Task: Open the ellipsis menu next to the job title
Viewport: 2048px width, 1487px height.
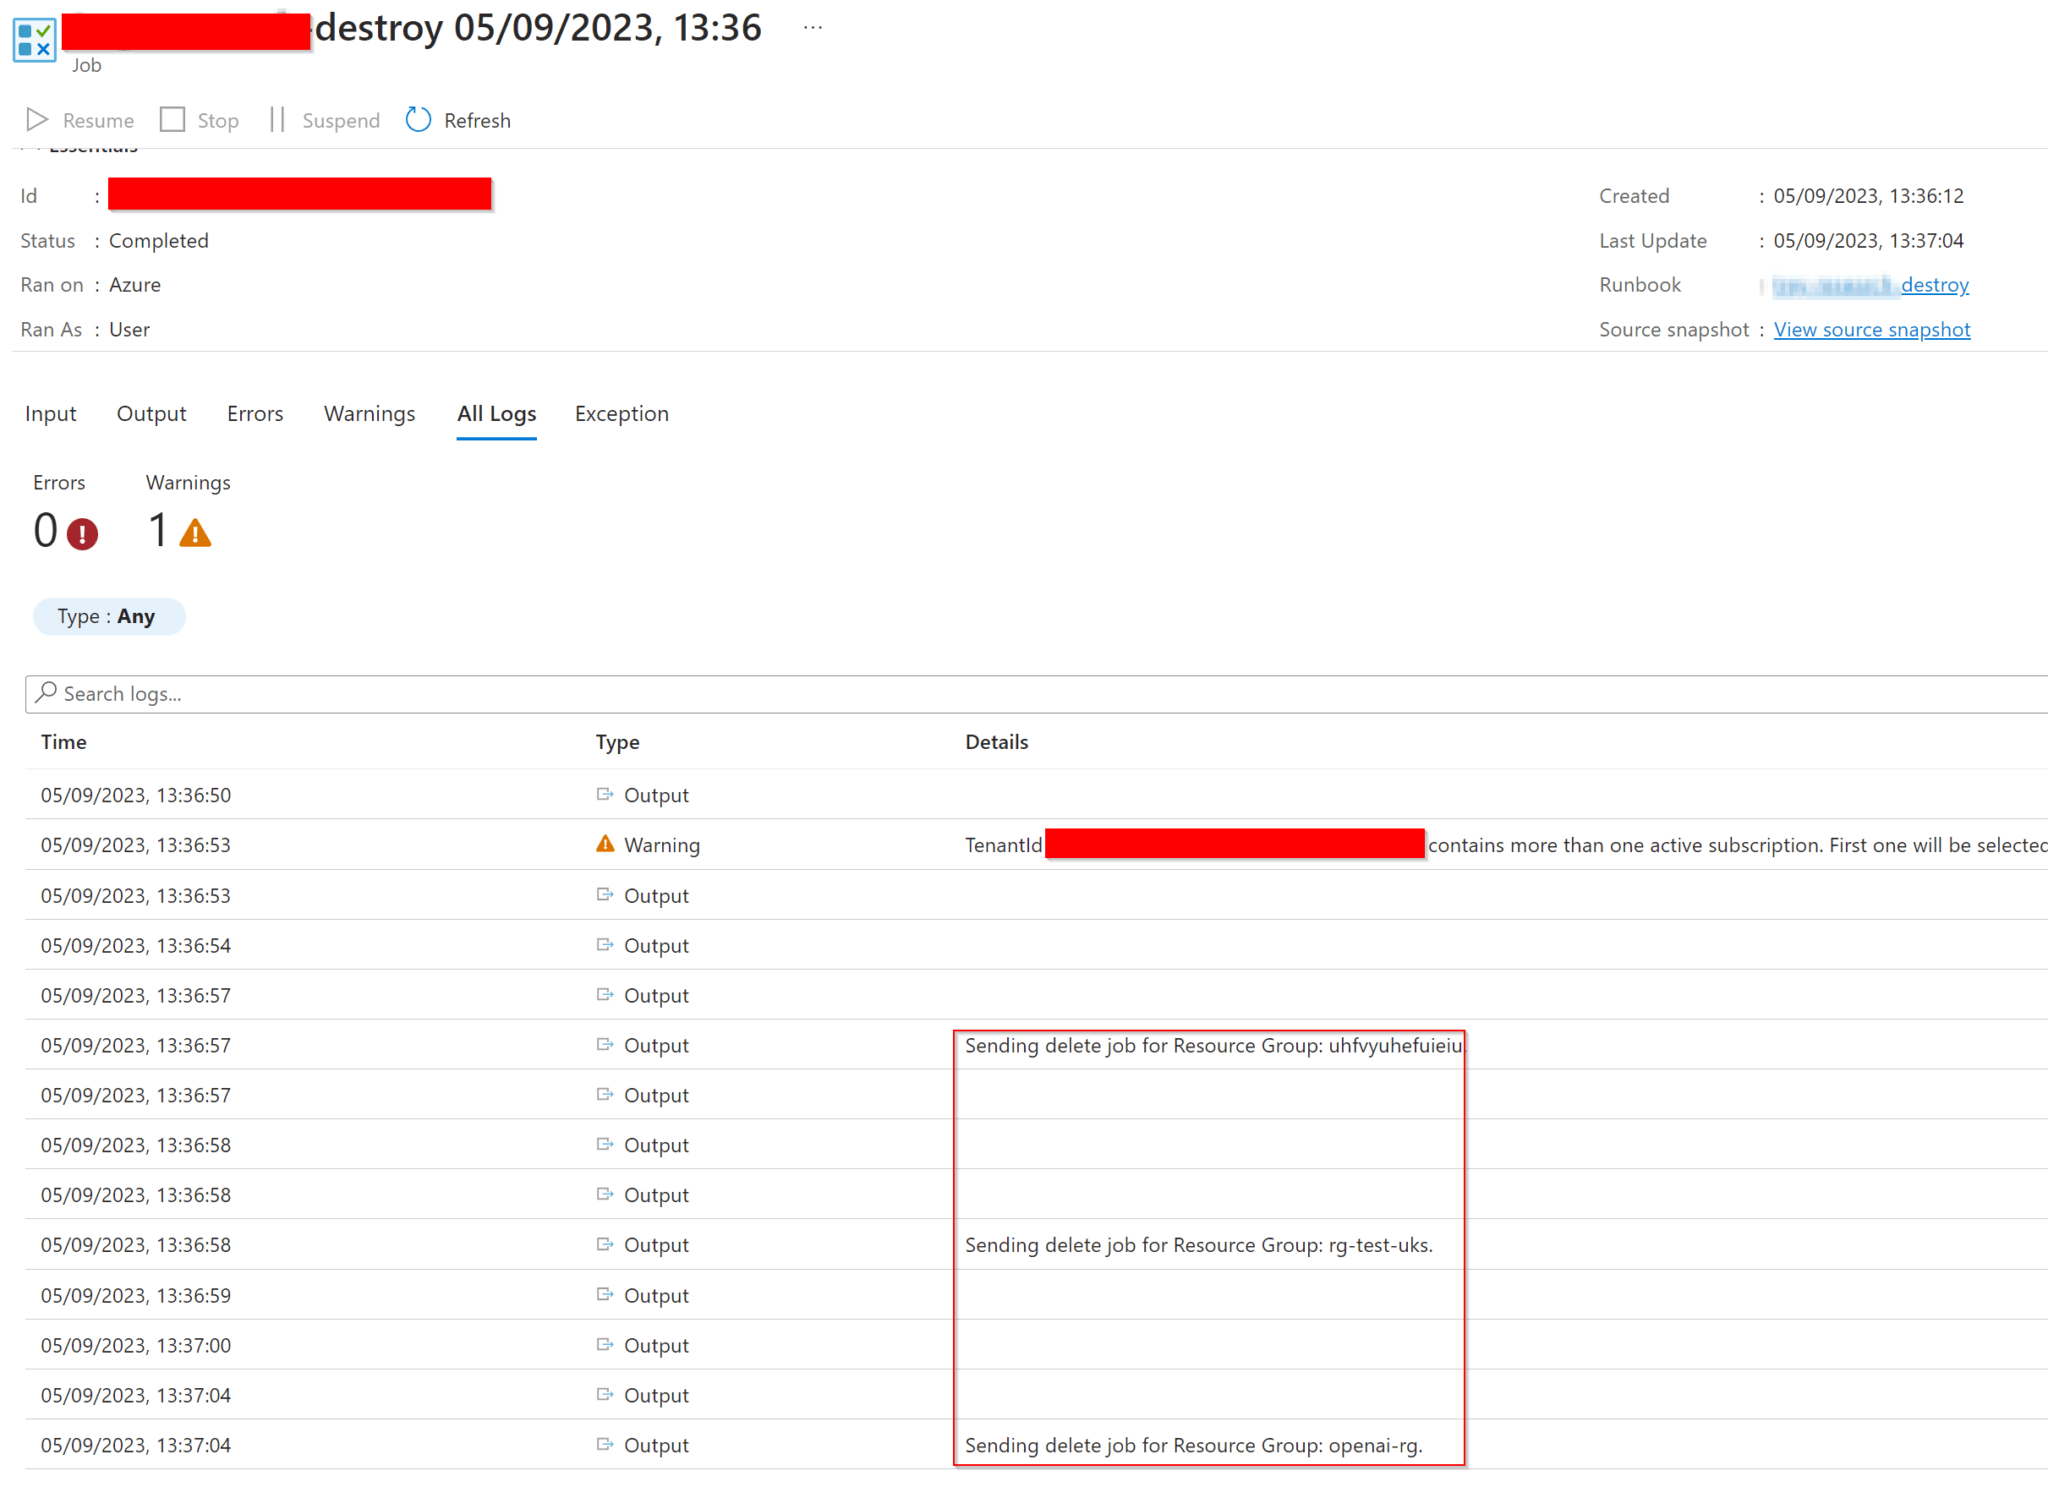Action: click(812, 26)
